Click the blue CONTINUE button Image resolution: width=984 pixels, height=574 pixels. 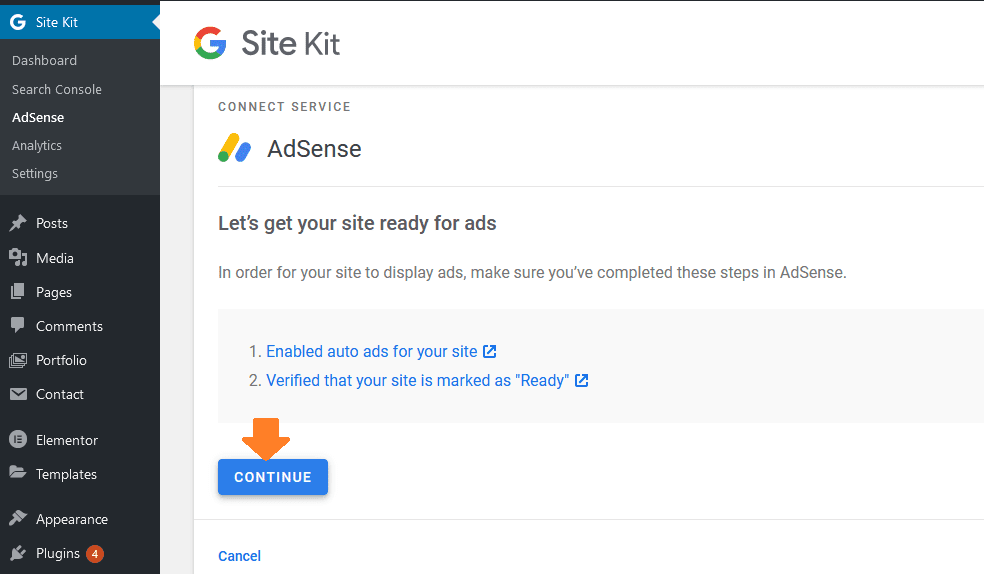pyautogui.click(x=273, y=477)
